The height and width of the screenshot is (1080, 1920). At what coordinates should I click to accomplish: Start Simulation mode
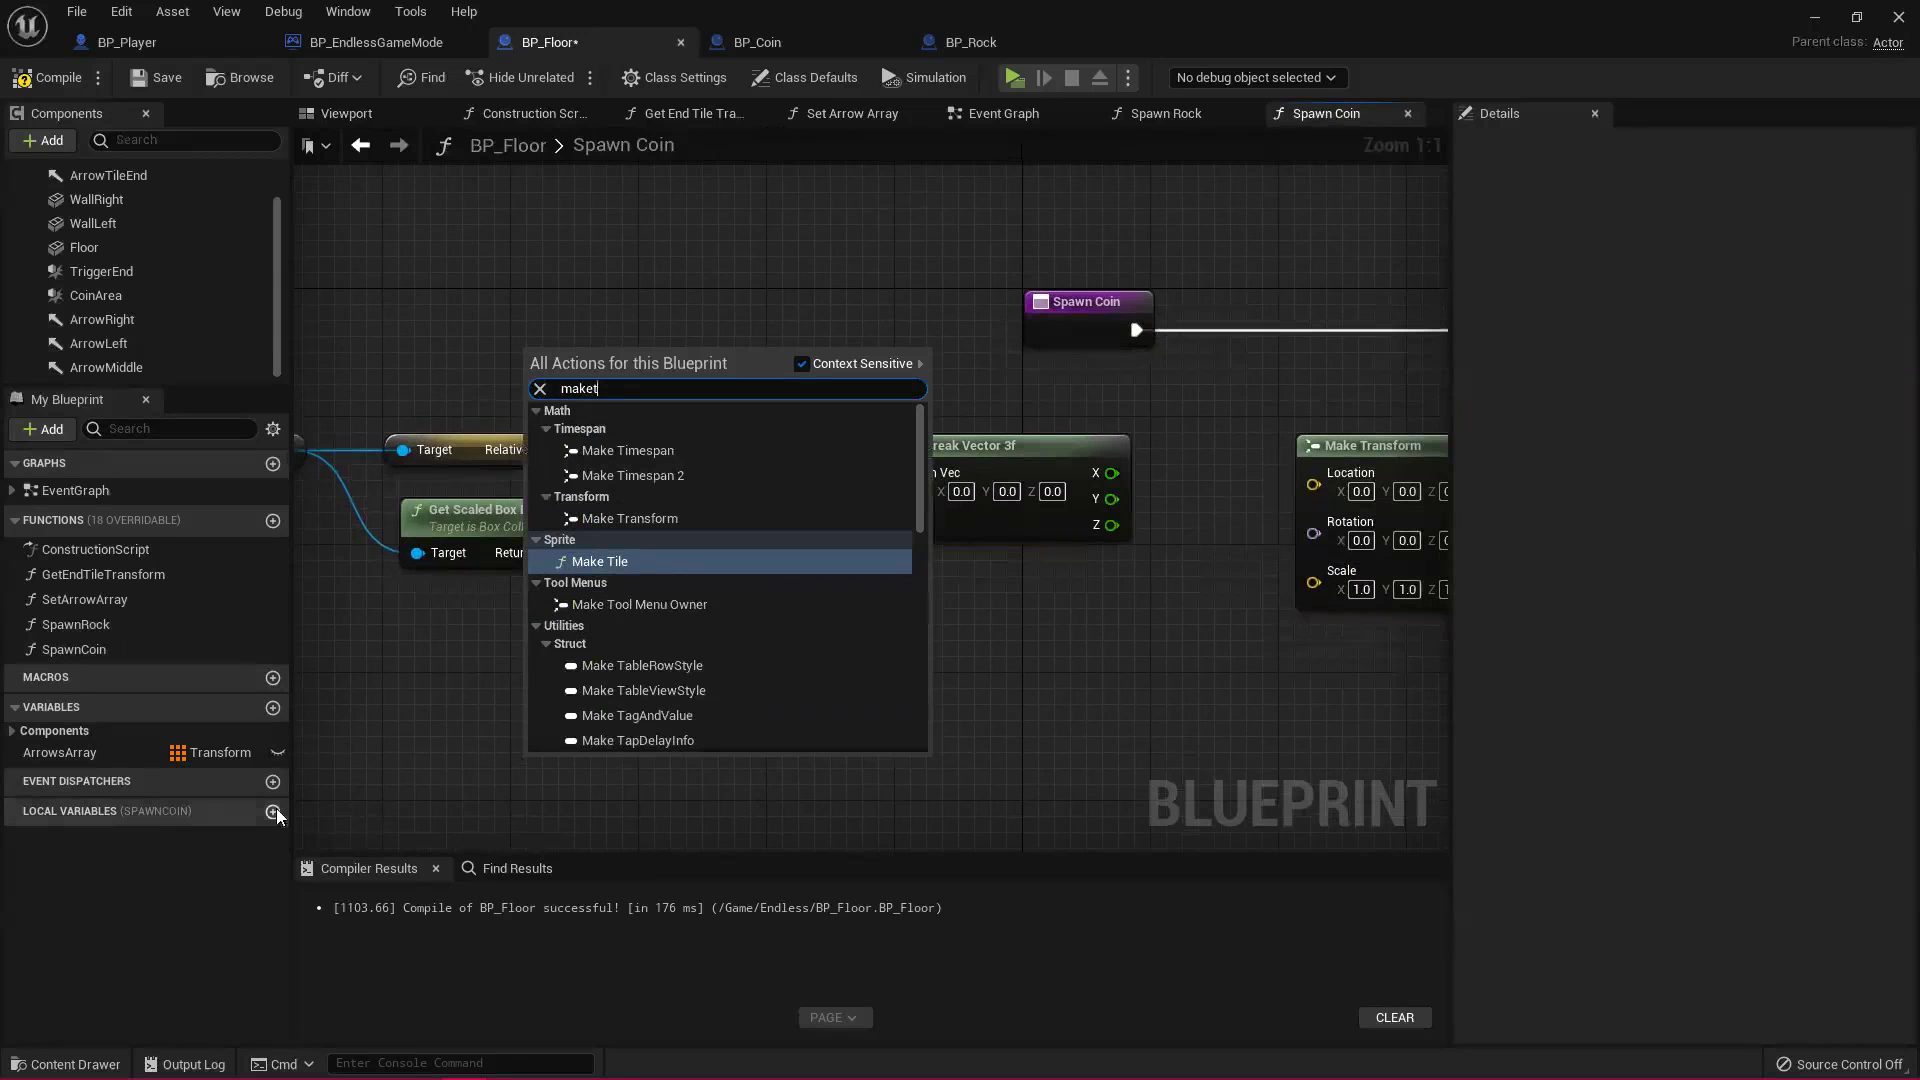click(x=924, y=78)
